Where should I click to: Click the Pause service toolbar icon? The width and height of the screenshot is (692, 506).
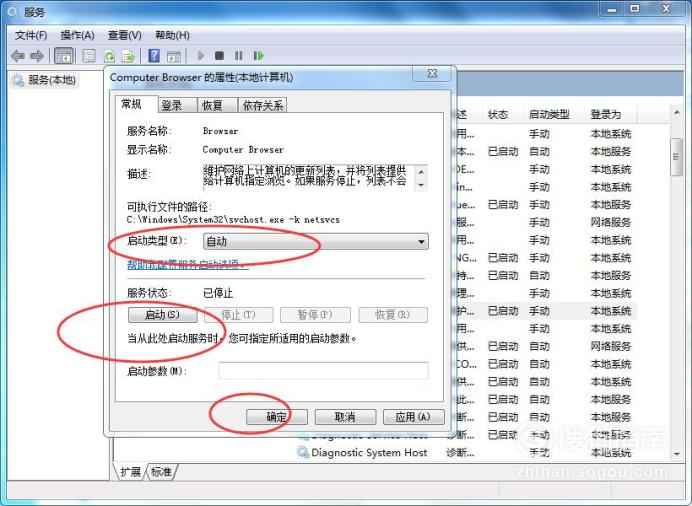point(239,56)
